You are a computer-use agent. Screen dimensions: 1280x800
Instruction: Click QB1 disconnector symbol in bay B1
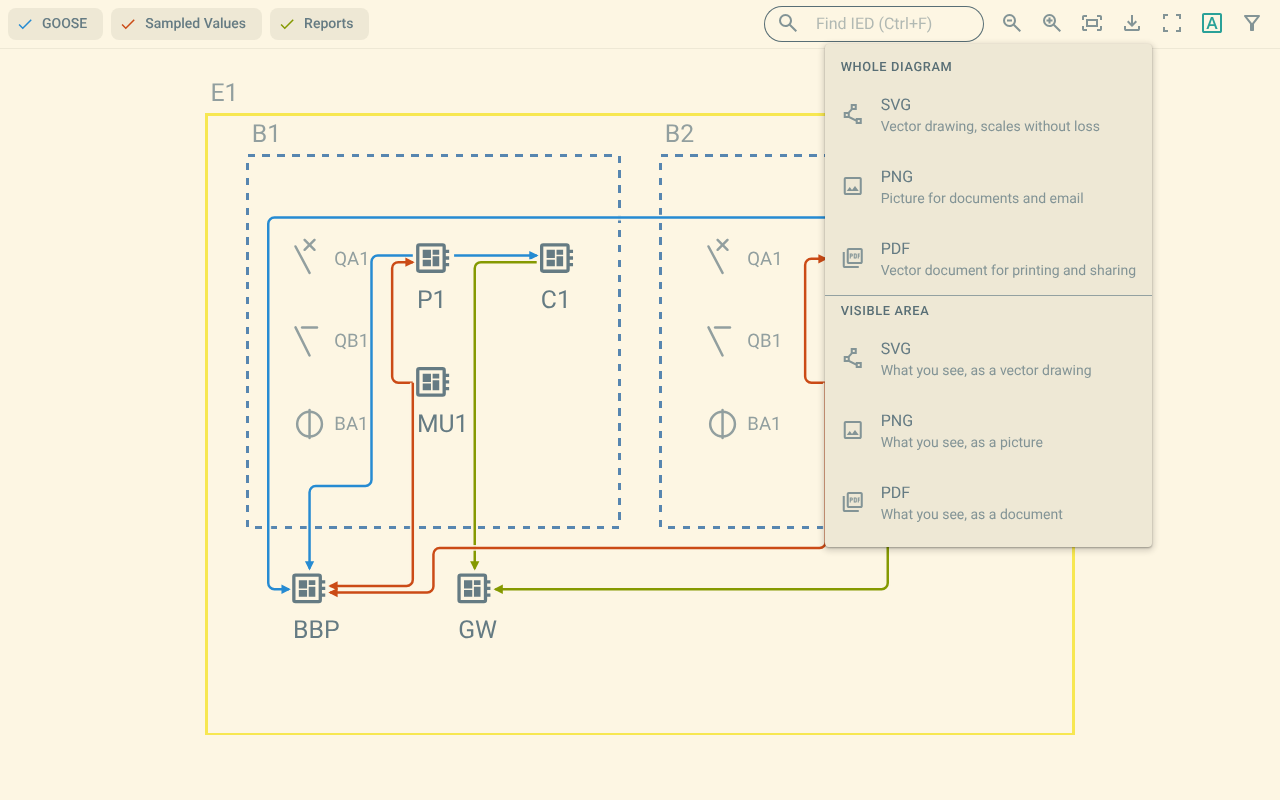306,341
